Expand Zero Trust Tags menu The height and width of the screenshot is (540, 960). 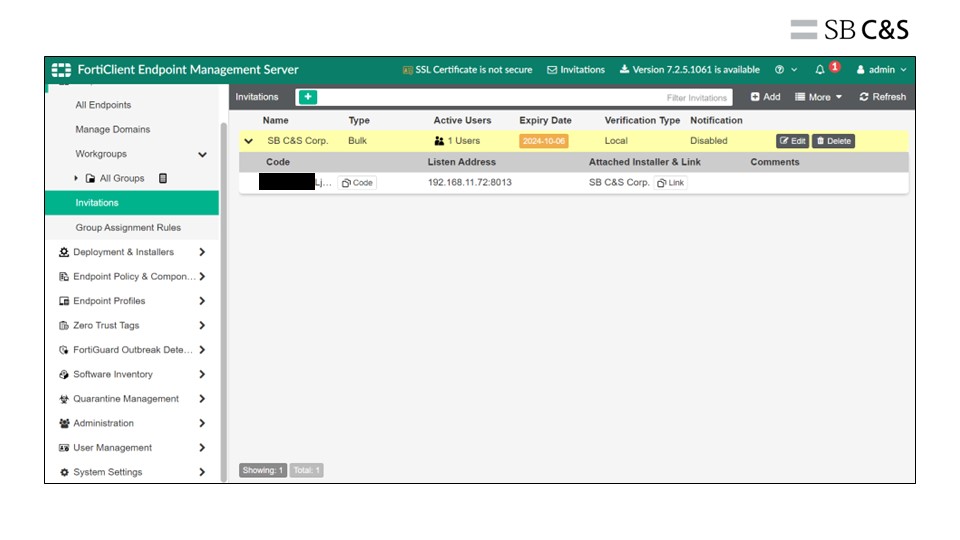point(202,325)
